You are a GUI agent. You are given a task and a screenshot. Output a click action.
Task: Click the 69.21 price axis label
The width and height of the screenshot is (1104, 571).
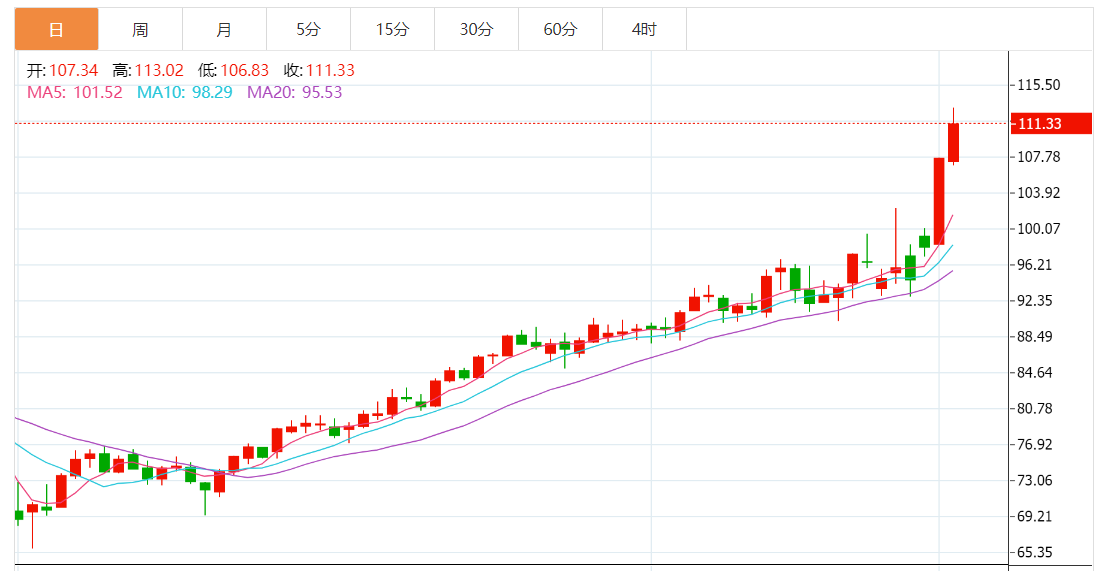[1035, 516]
